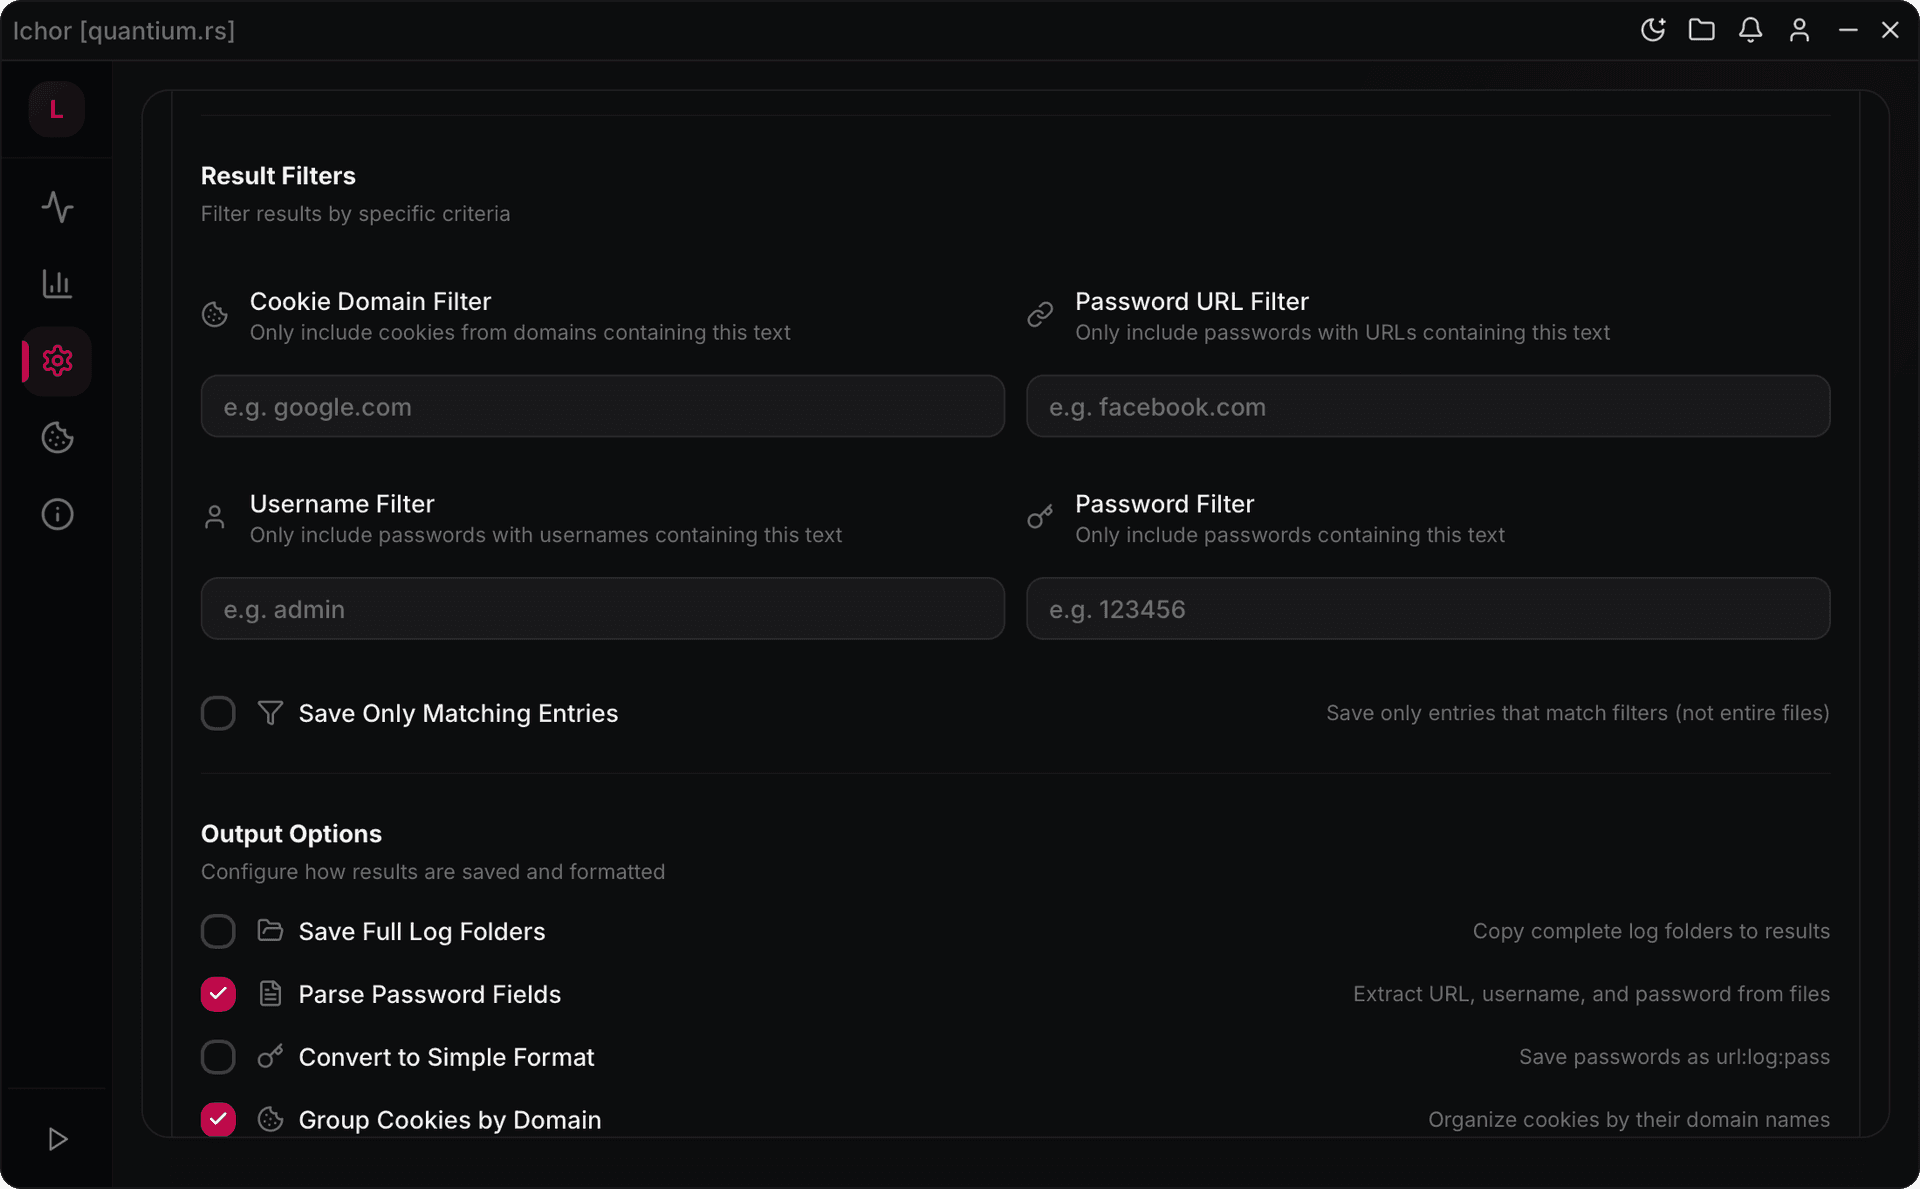Open the bar chart statistics page
The width and height of the screenshot is (1920, 1189).
57,284
